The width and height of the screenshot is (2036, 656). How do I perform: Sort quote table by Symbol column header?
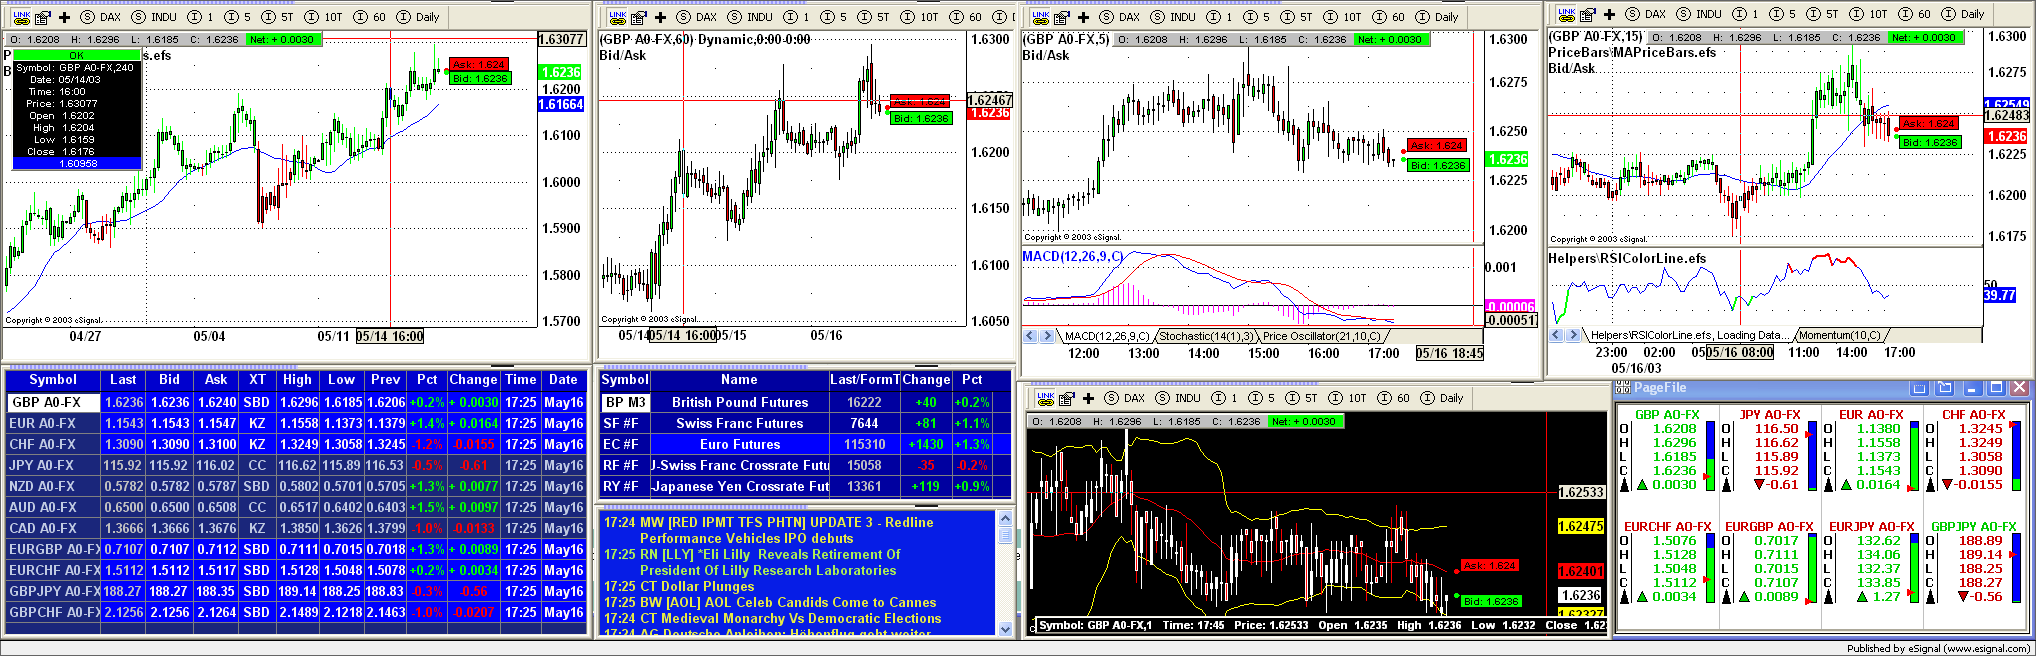point(53,380)
